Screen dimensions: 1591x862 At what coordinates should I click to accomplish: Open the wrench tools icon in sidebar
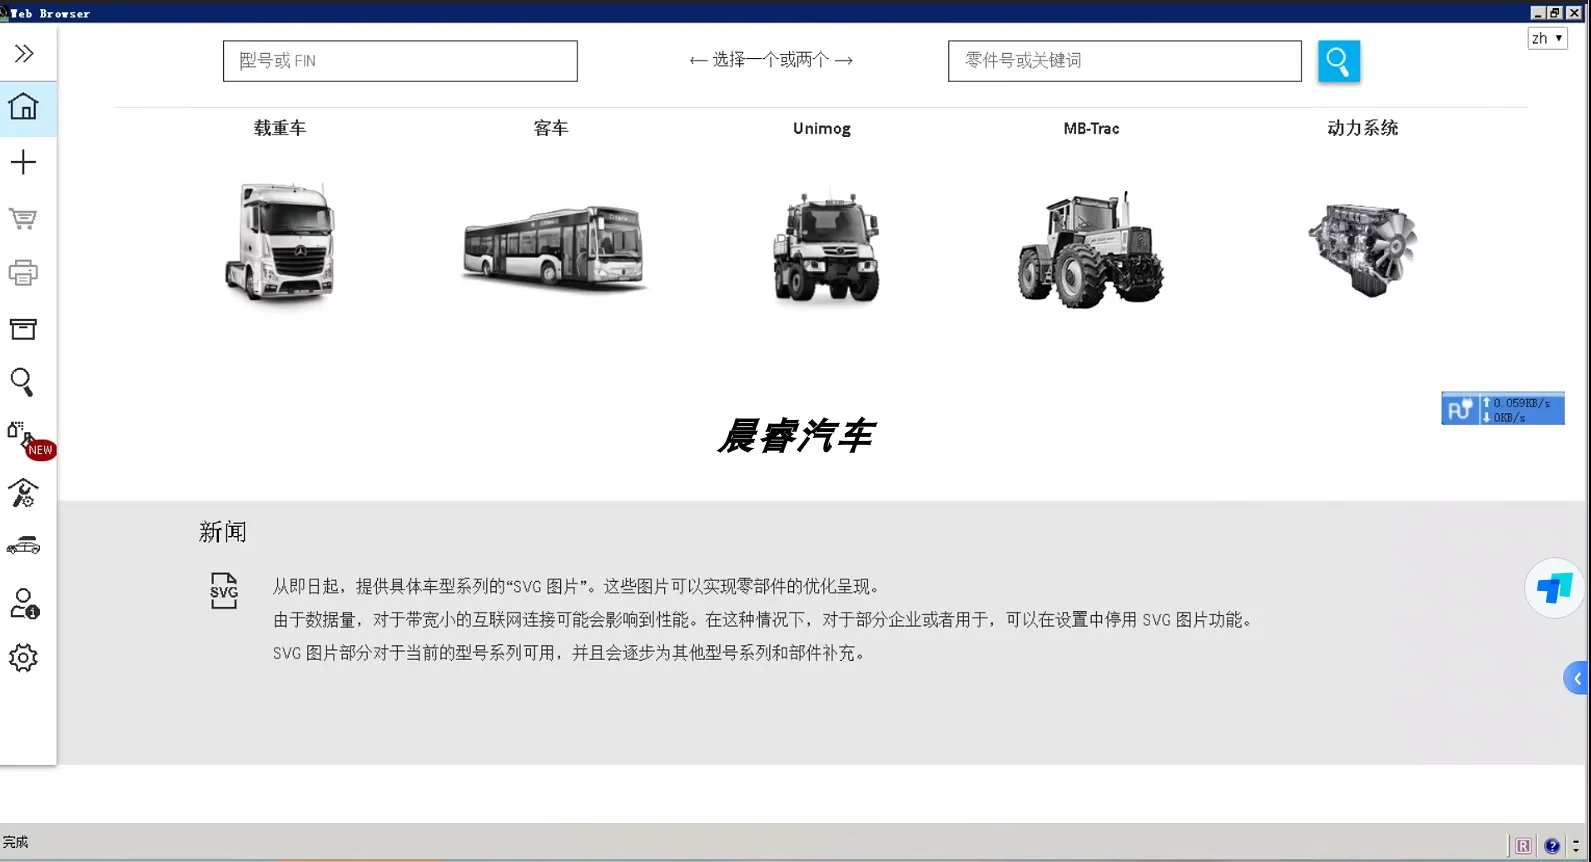click(23, 493)
